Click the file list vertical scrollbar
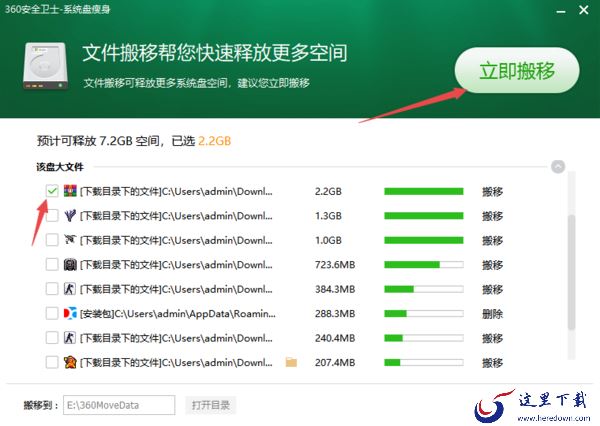The image size is (600, 426). (571, 272)
